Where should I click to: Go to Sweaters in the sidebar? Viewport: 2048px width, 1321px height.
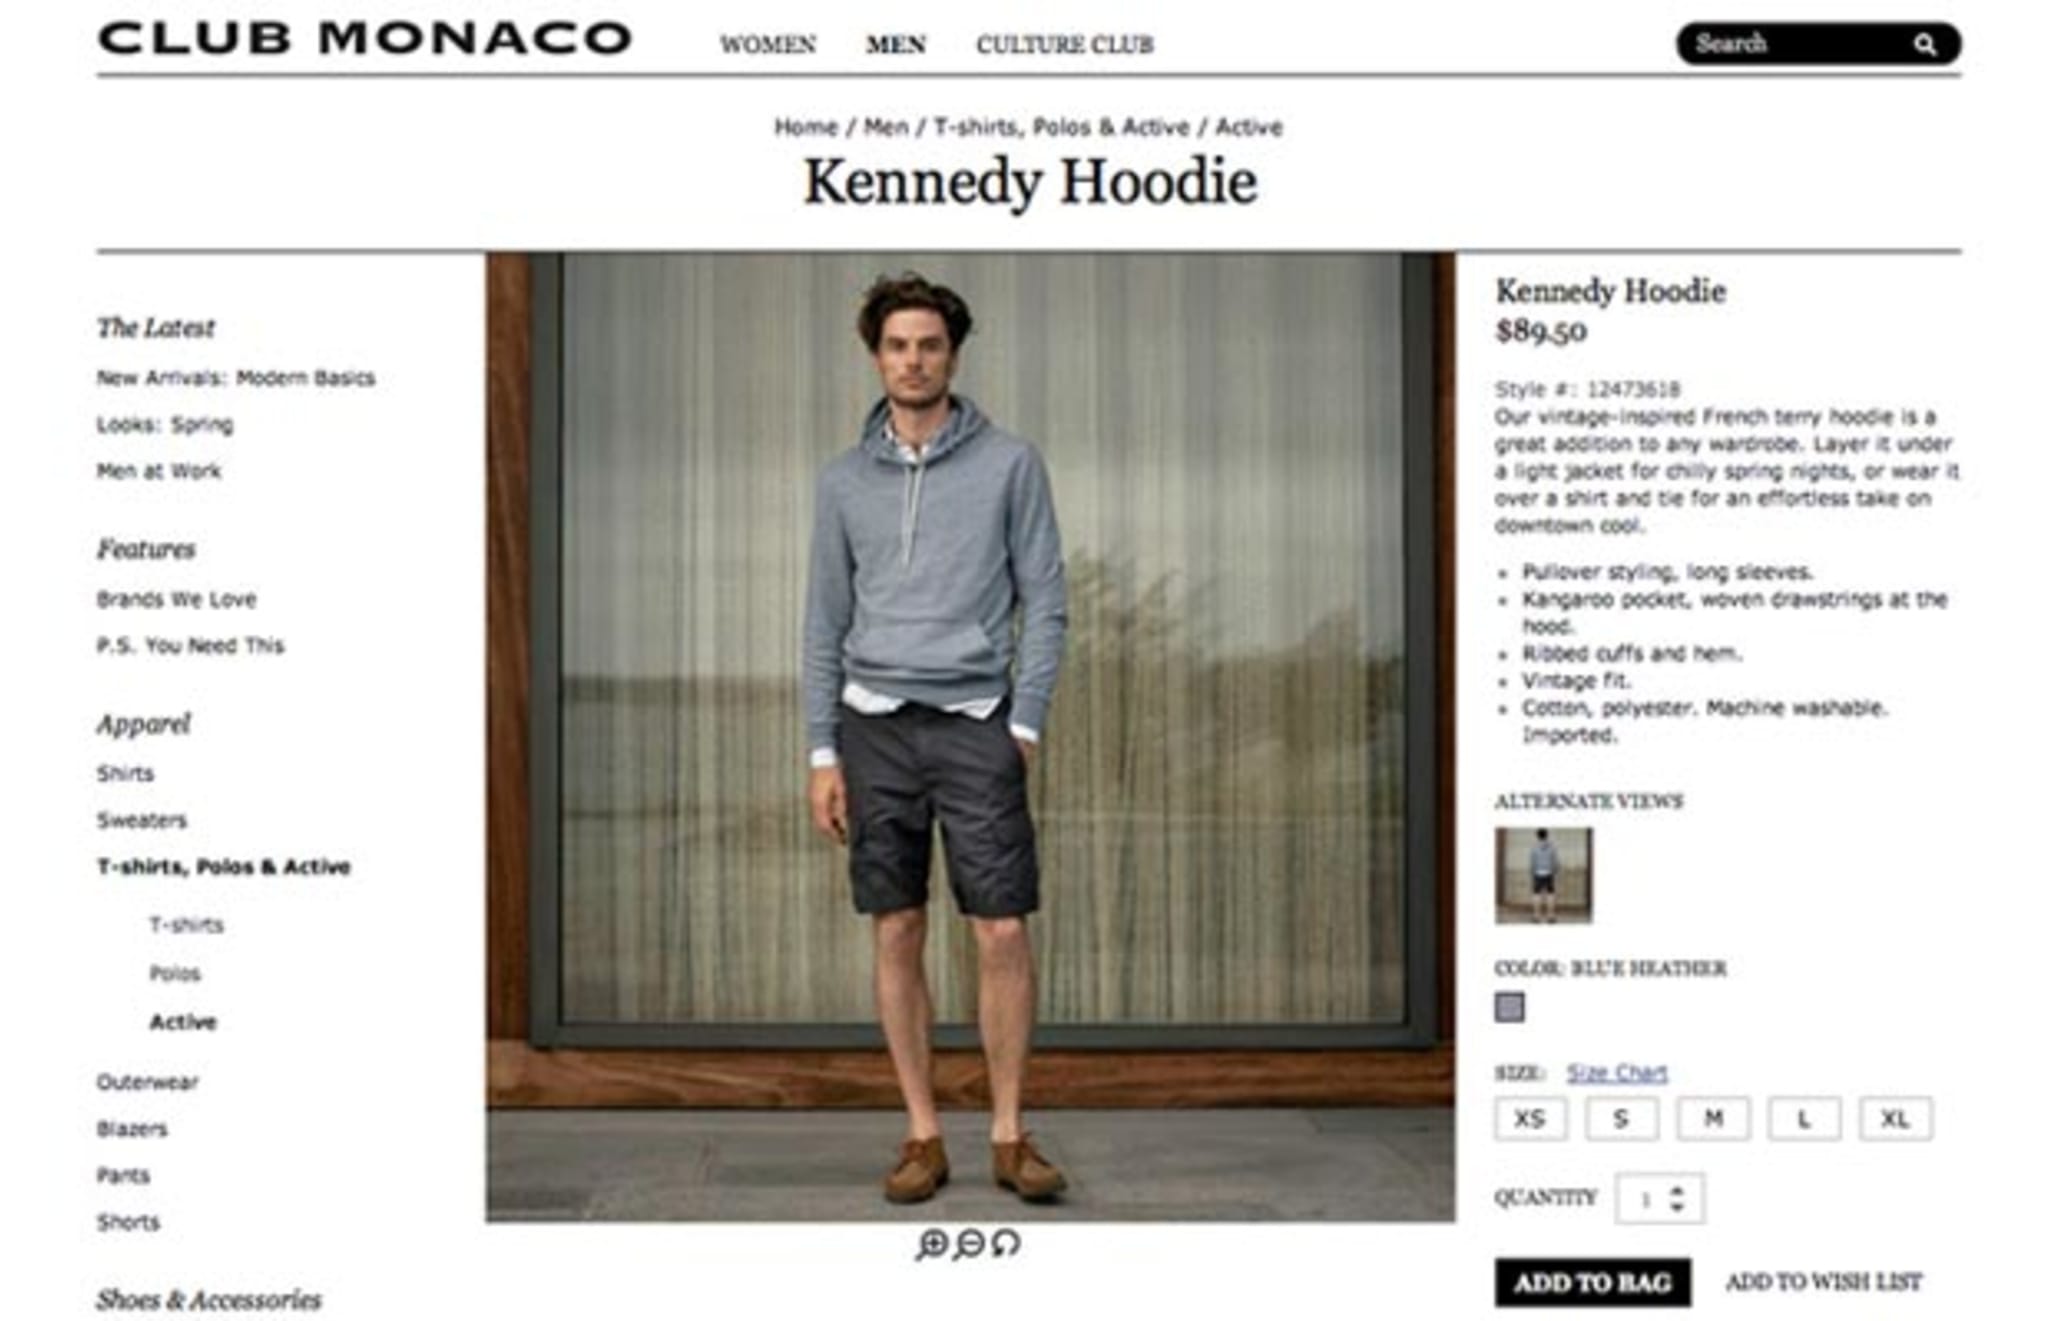pyautogui.click(x=141, y=821)
